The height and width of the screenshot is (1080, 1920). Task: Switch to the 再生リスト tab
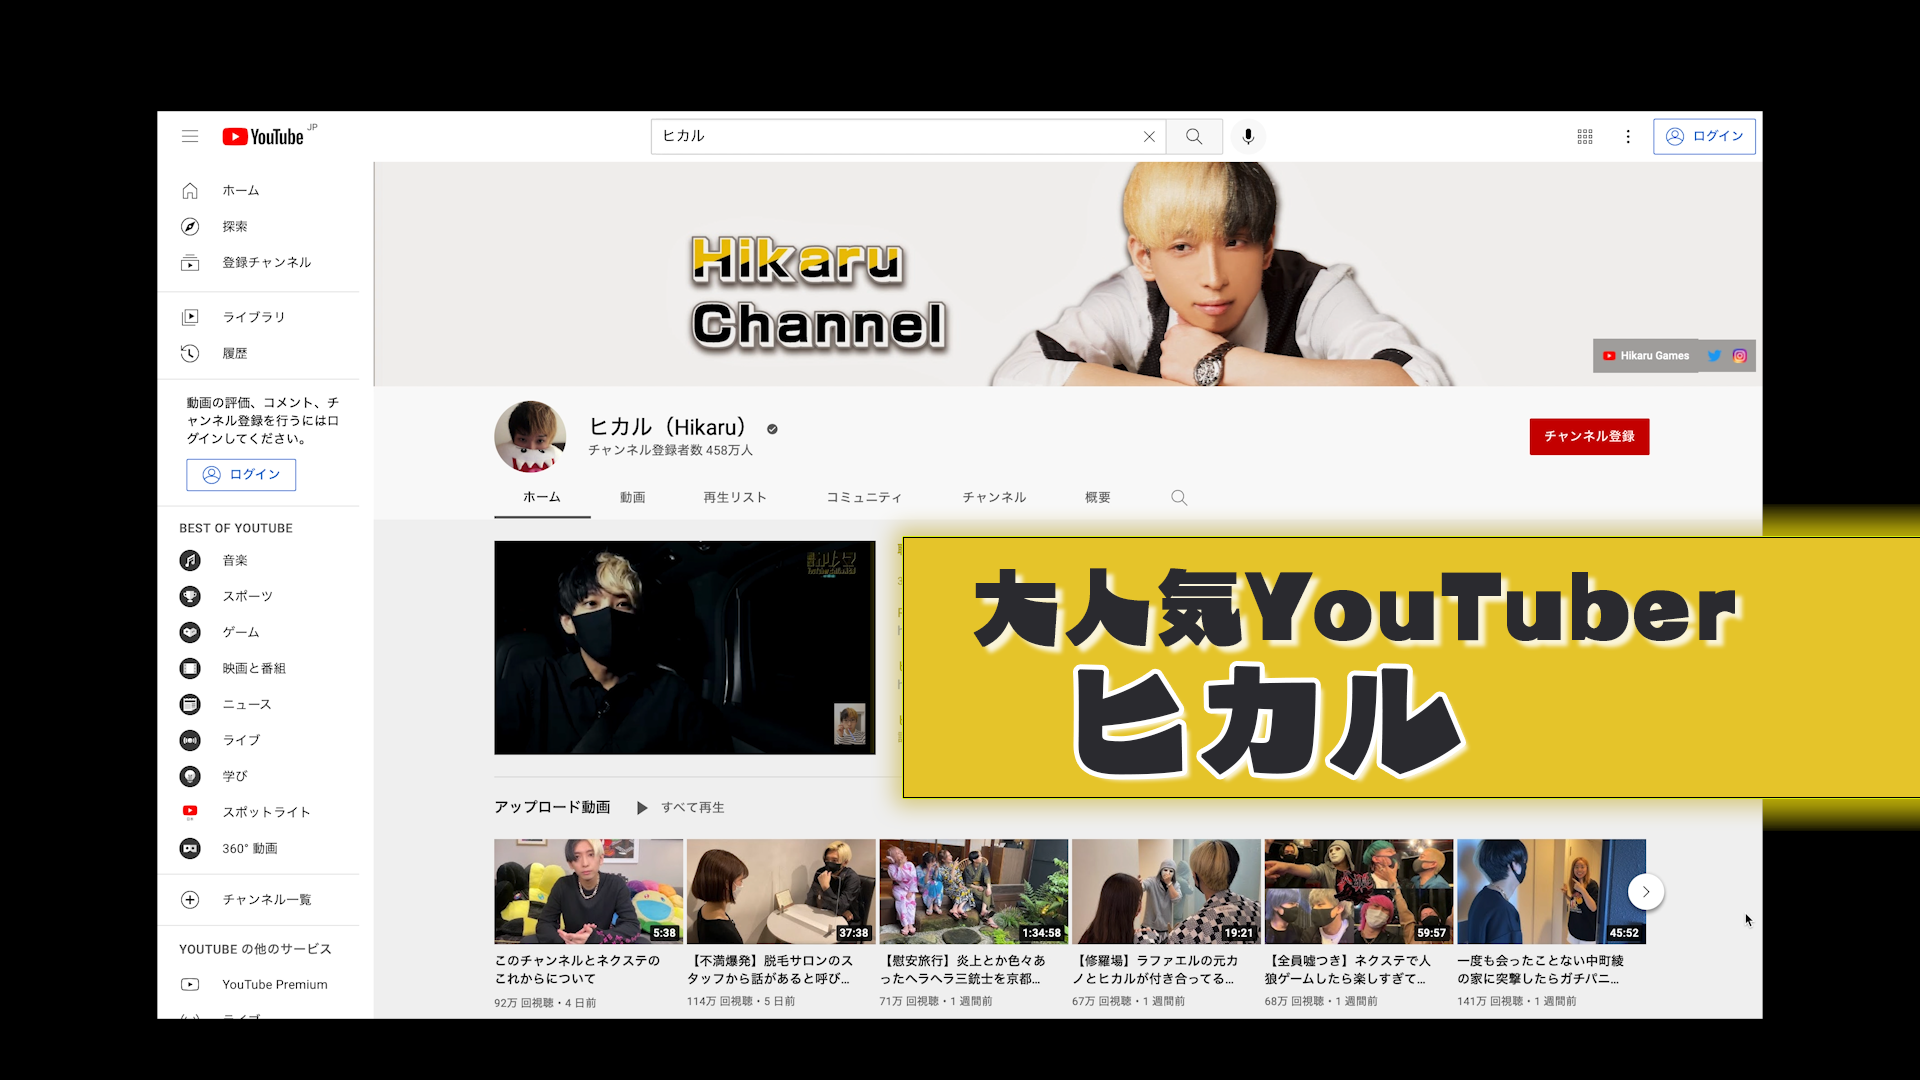coord(735,497)
